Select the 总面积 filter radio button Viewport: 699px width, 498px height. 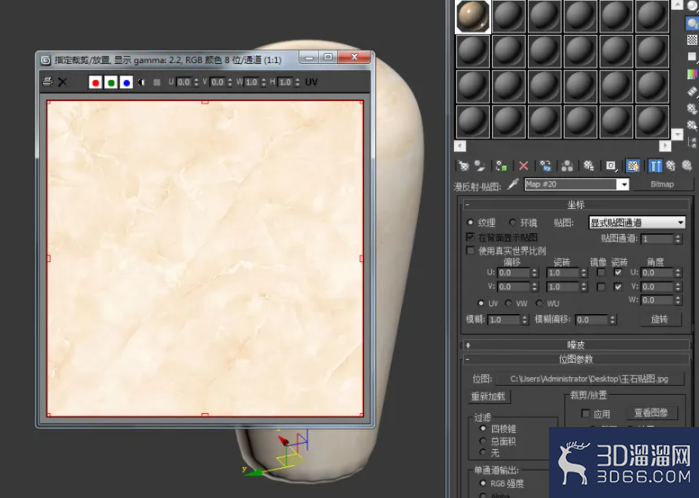pyautogui.click(x=483, y=441)
